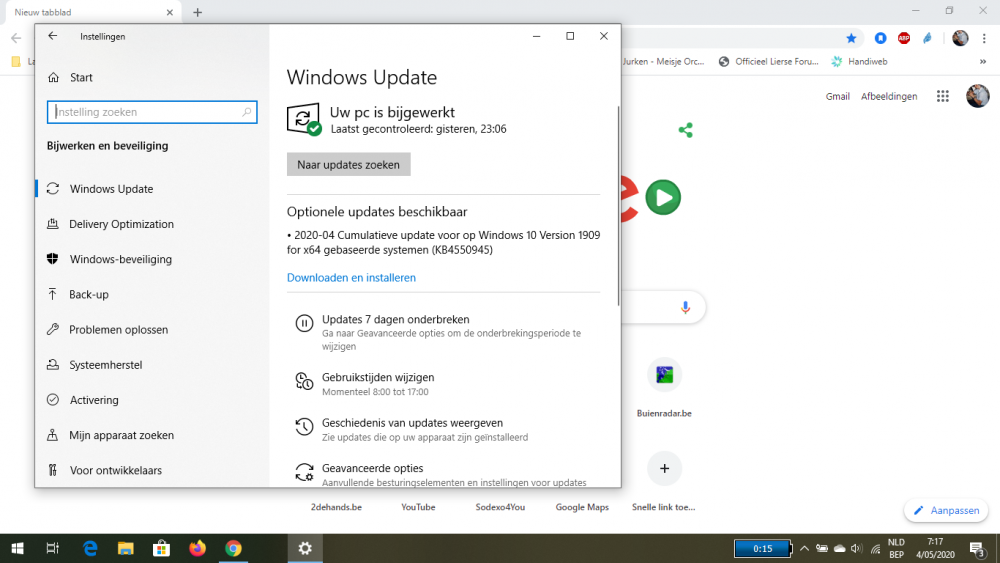Viewport: 1000px width, 563px height.
Task: Open File Explorer from the taskbar
Action: (126, 548)
